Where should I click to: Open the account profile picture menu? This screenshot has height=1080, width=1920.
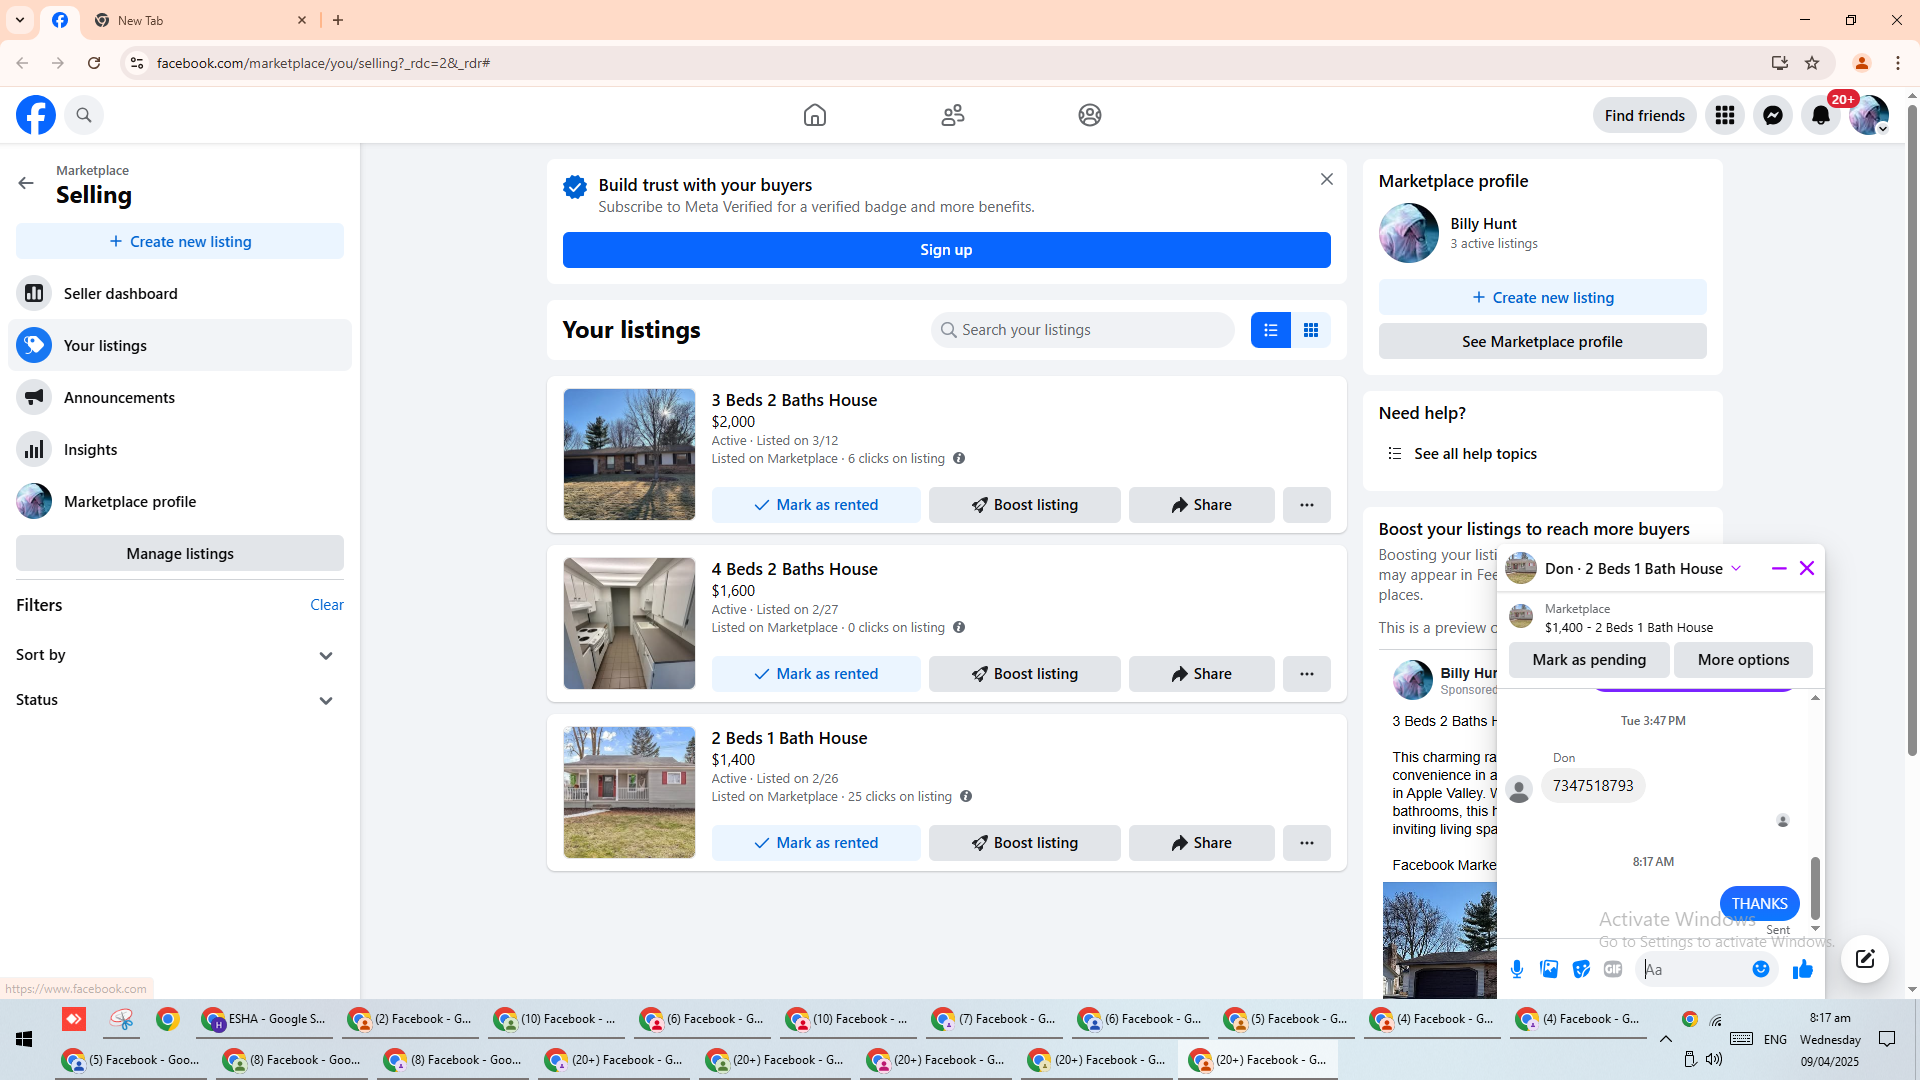tap(1869, 115)
